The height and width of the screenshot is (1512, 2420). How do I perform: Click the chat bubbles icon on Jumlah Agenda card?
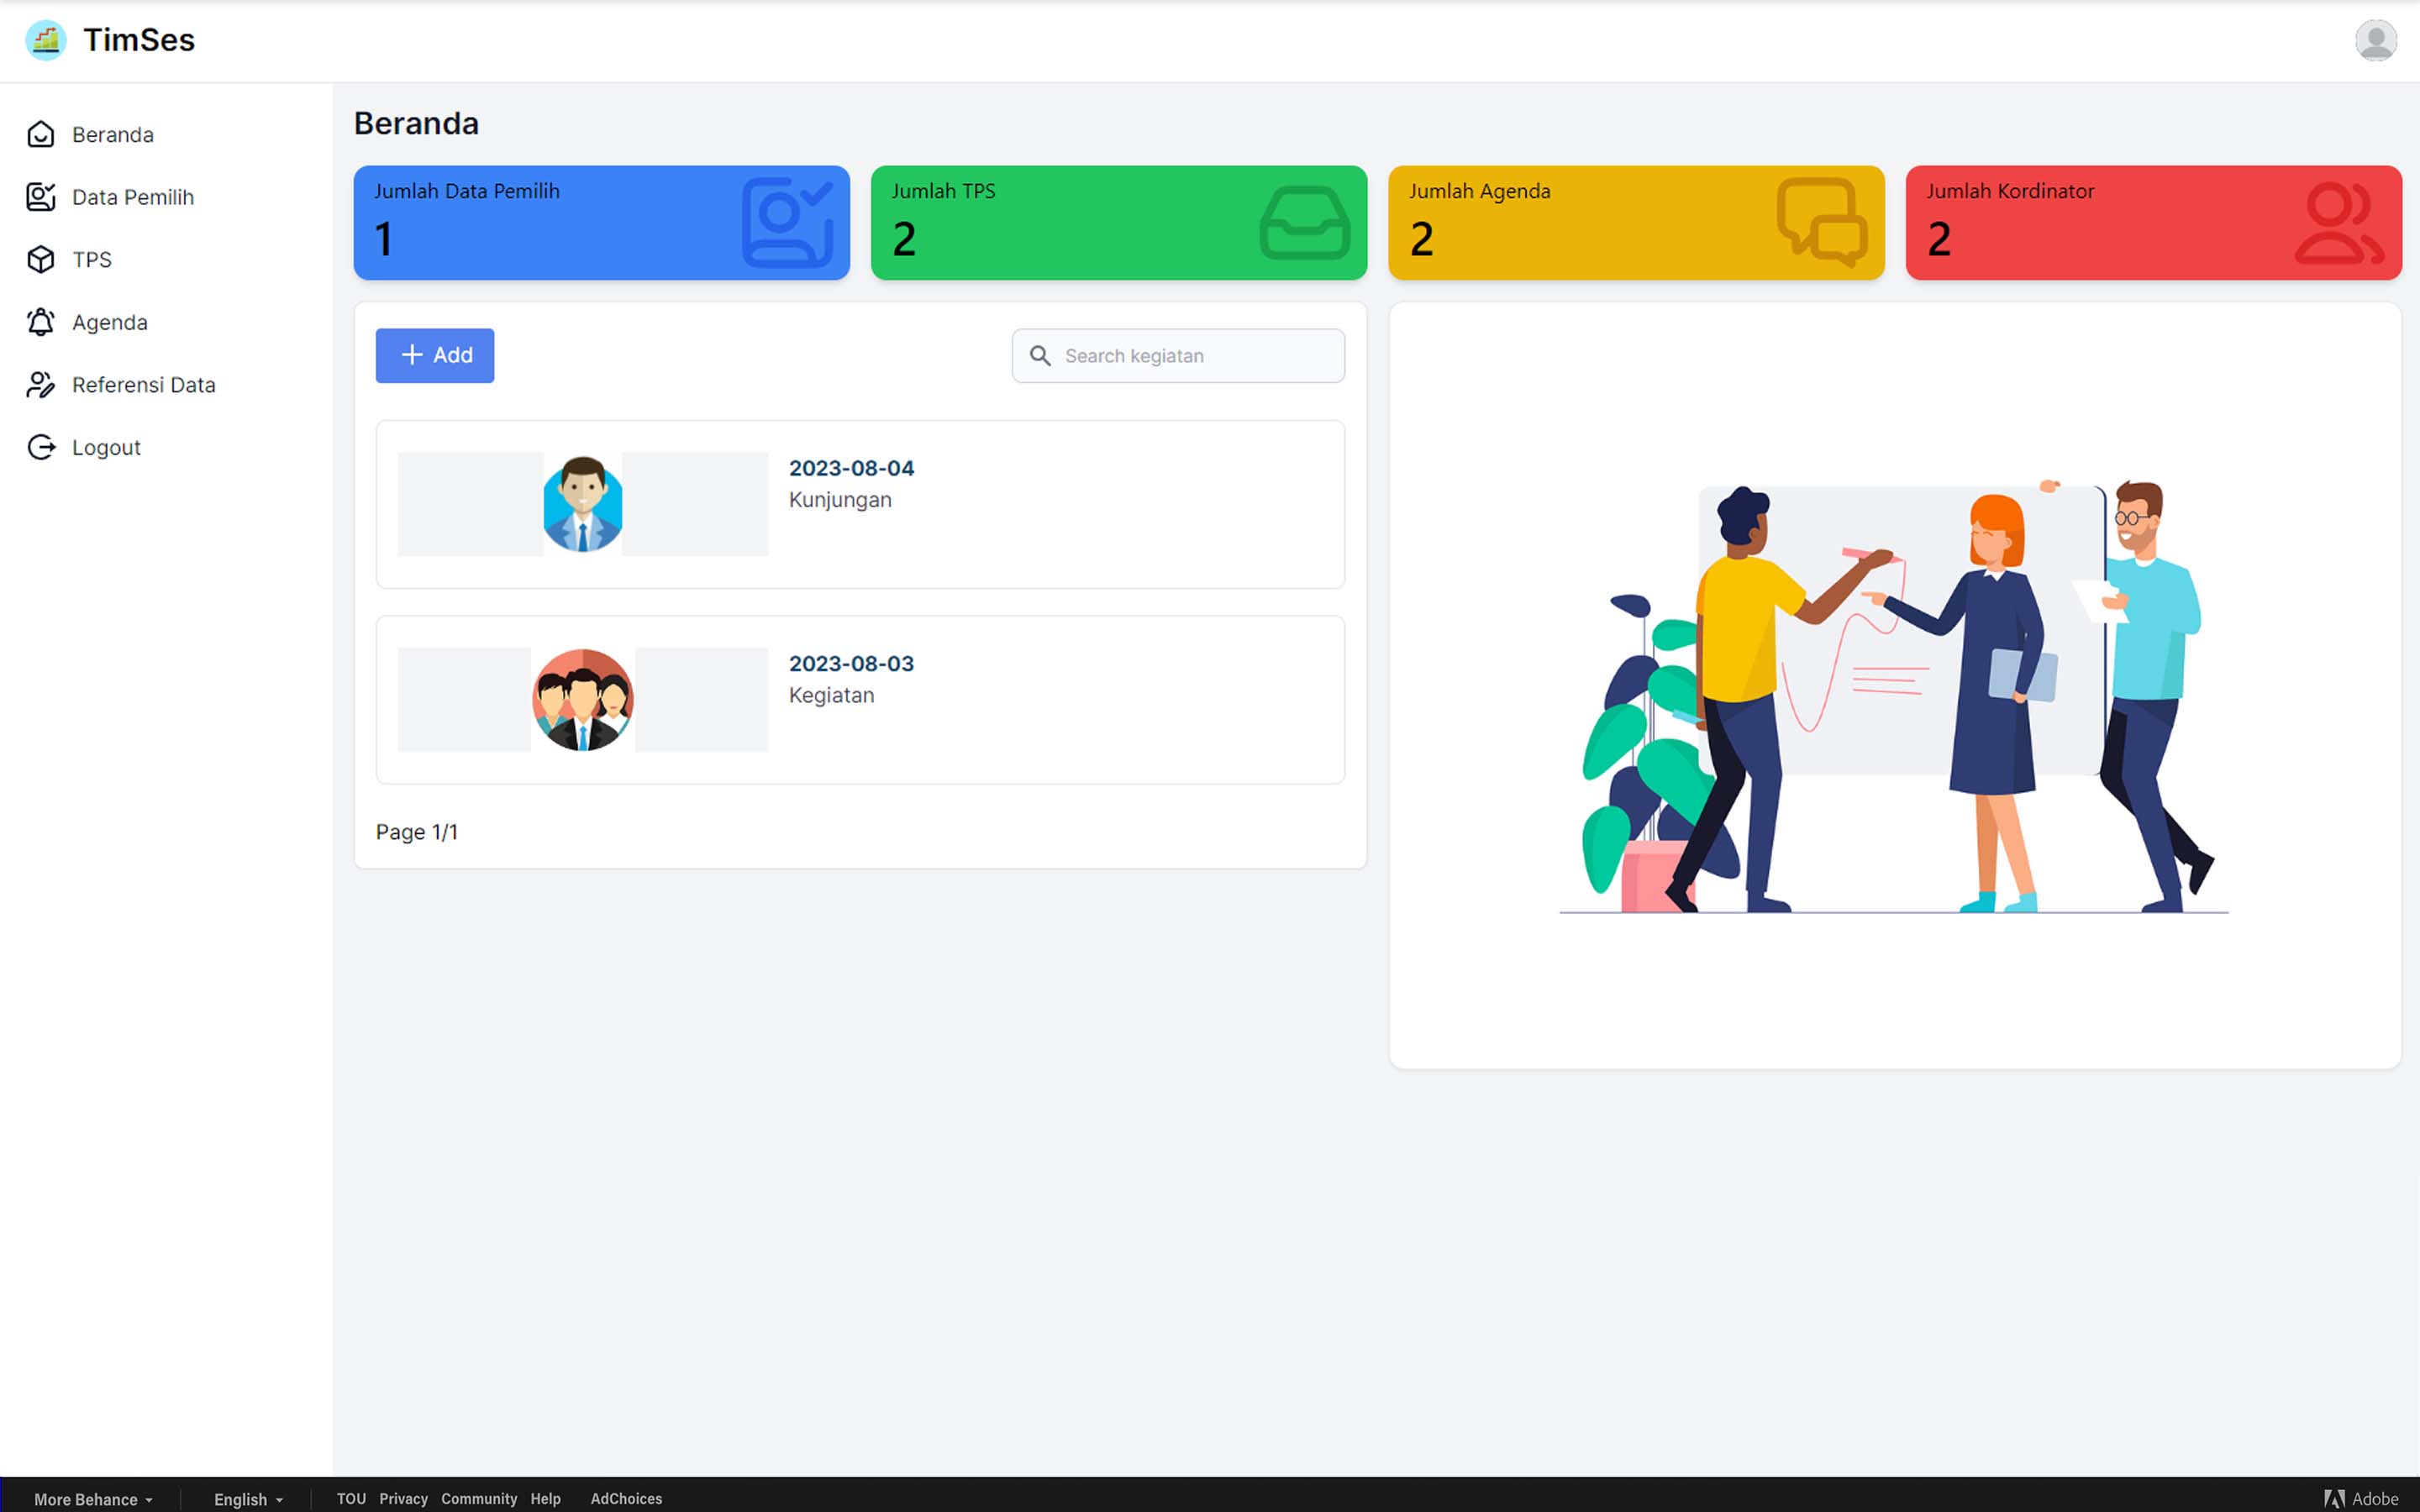pos(1821,223)
